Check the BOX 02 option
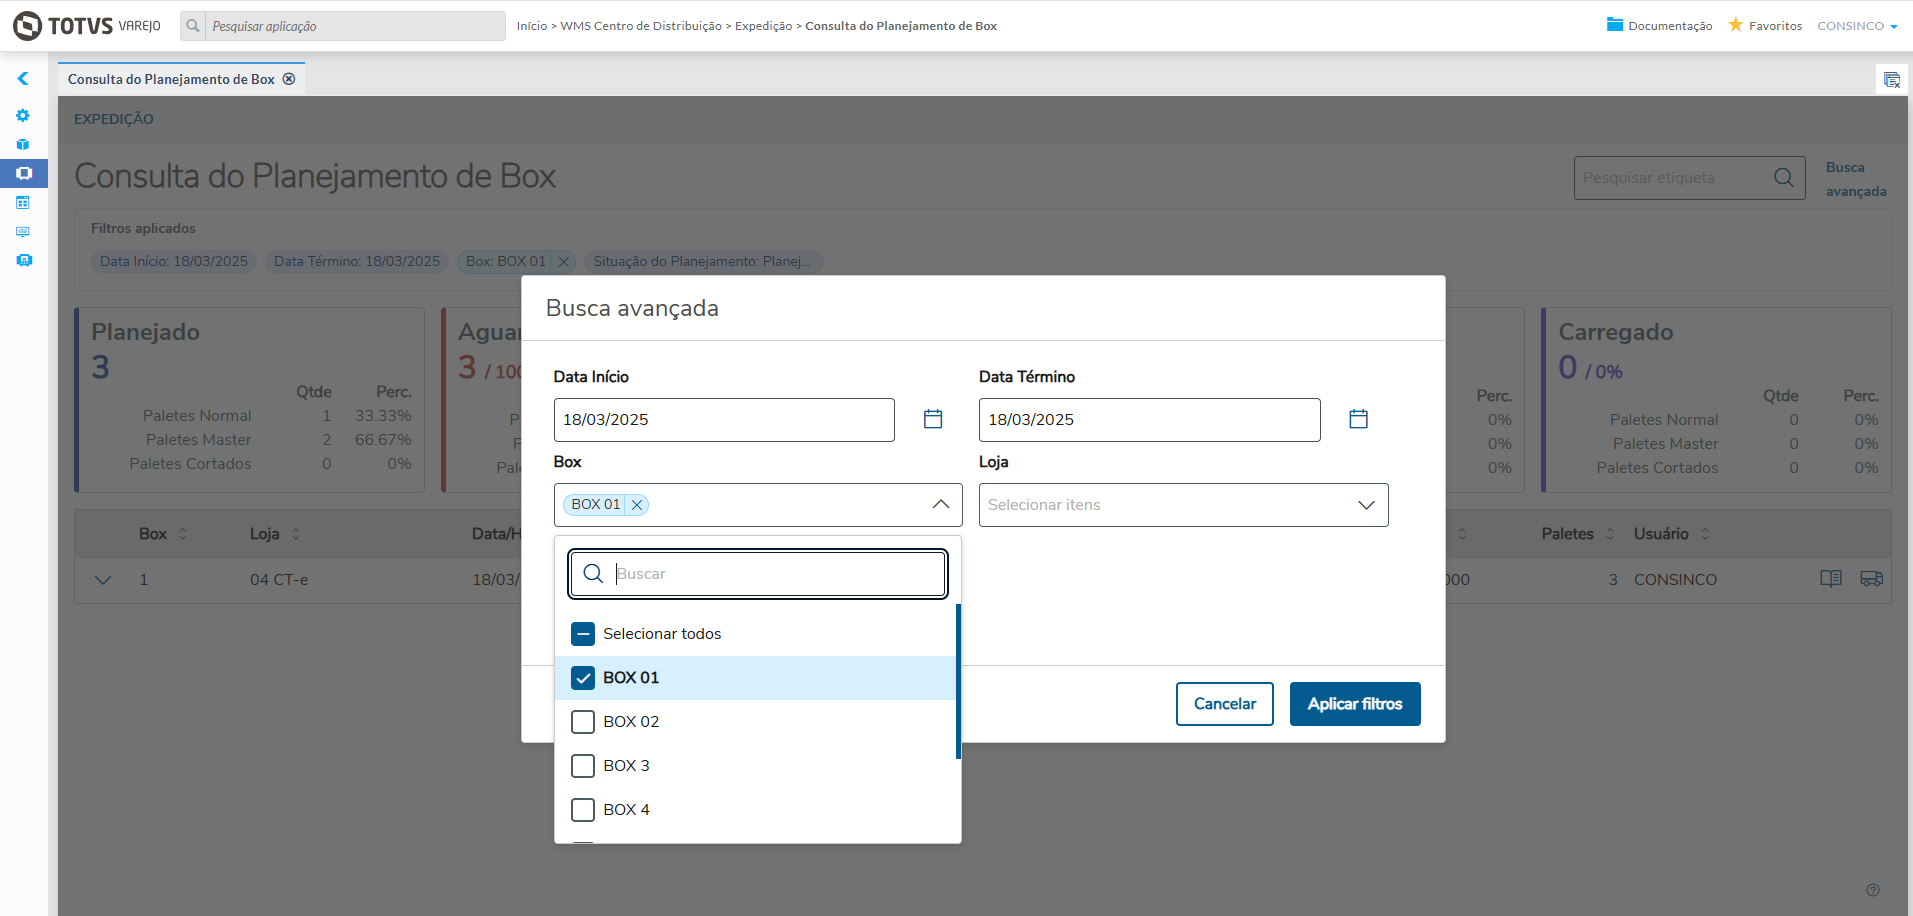 click(x=583, y=722)
